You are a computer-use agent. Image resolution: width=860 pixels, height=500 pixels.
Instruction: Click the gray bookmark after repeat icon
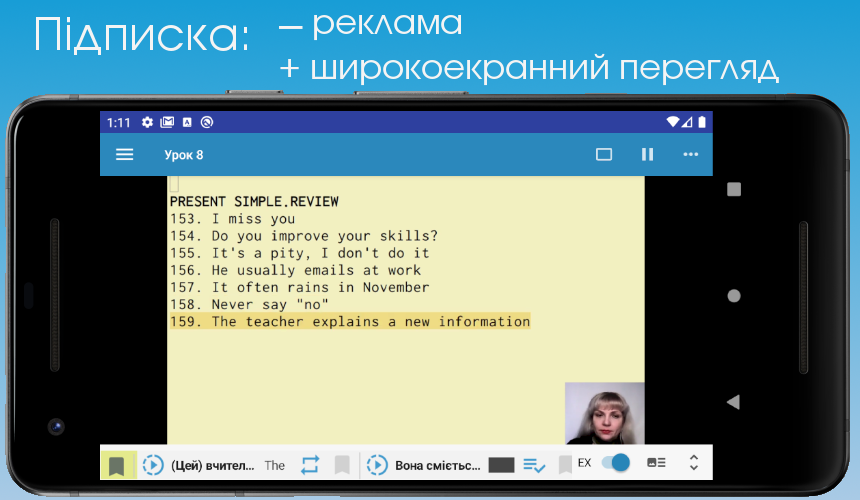point(342,465)
